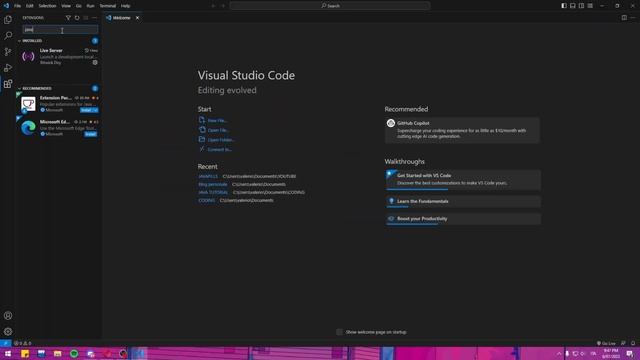Open first recent folder in YOUTUBE path
Image resolution: width=640 pixels, height=360 pixels.
click(208, 176)
